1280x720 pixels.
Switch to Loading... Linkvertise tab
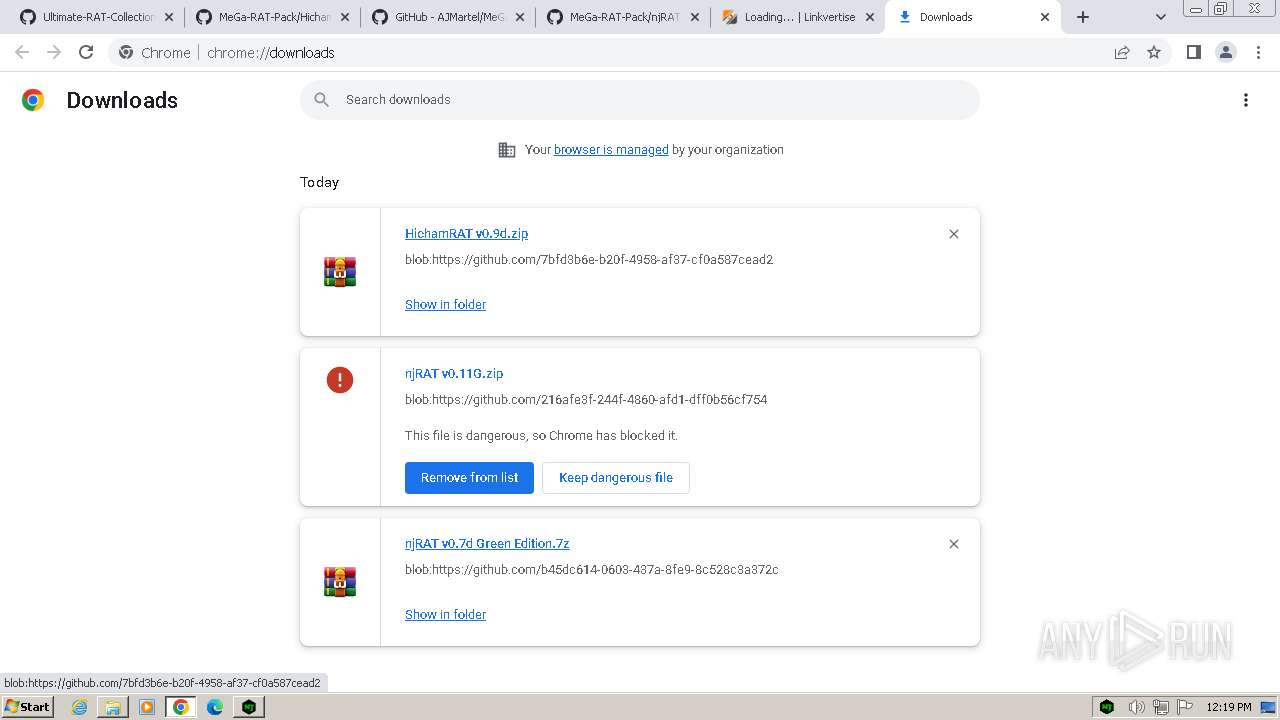[799, 17]
